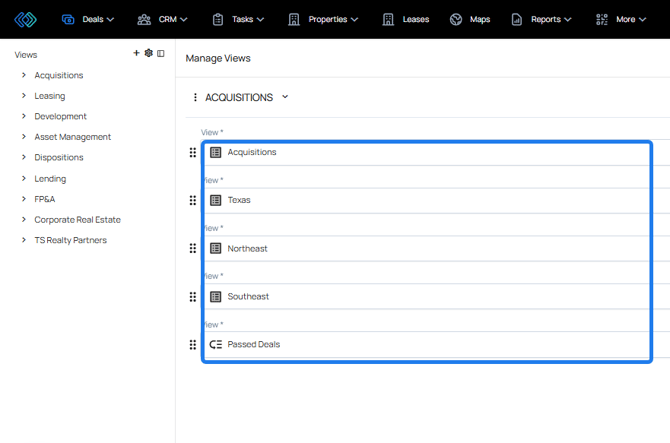Click drag handle for Acquisitions view
The height and width of the screenshot is (443, 670).
point(193,153)
